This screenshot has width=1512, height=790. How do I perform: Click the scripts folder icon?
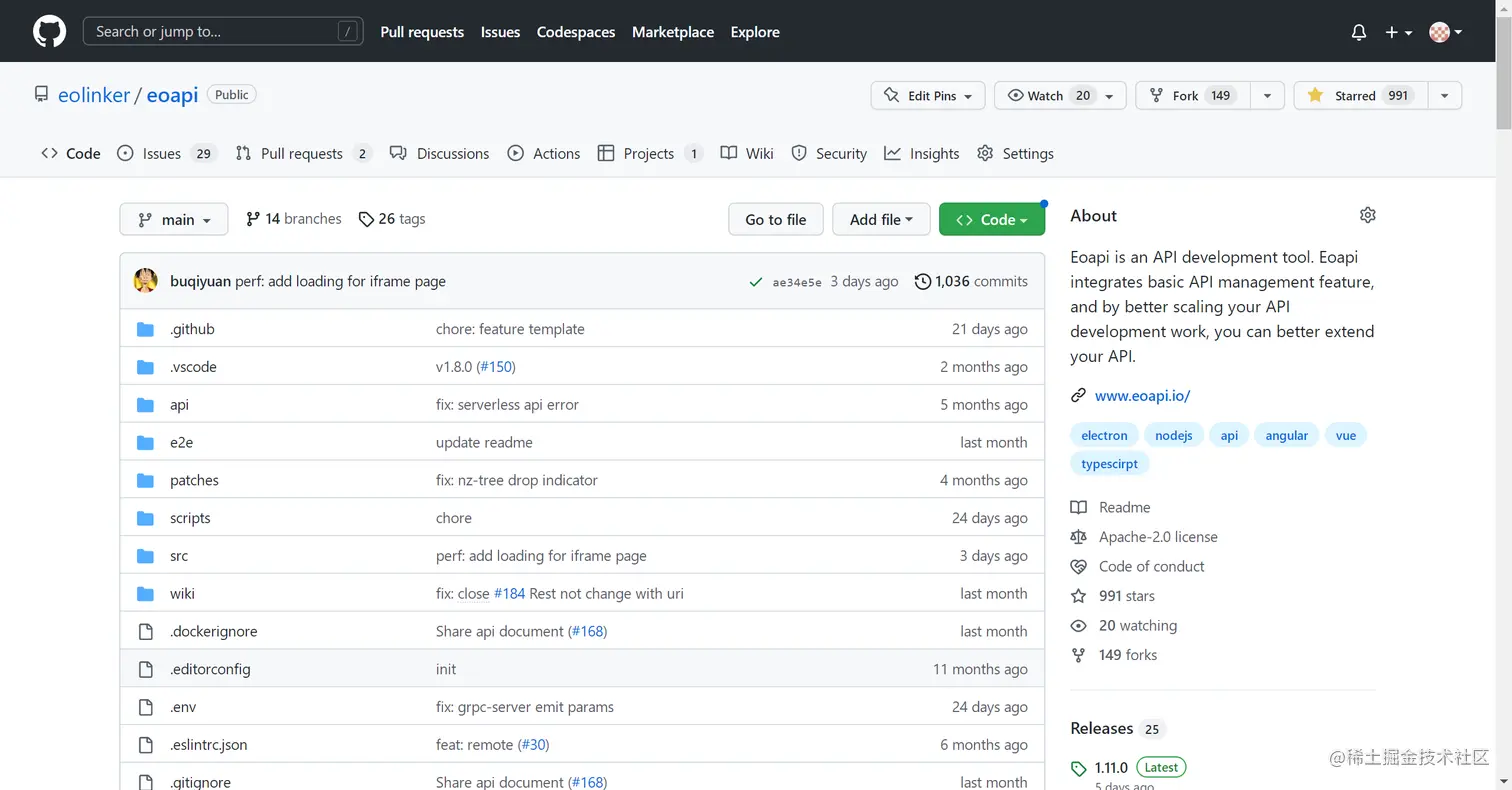pyautogui.click(x=146, y=518)
